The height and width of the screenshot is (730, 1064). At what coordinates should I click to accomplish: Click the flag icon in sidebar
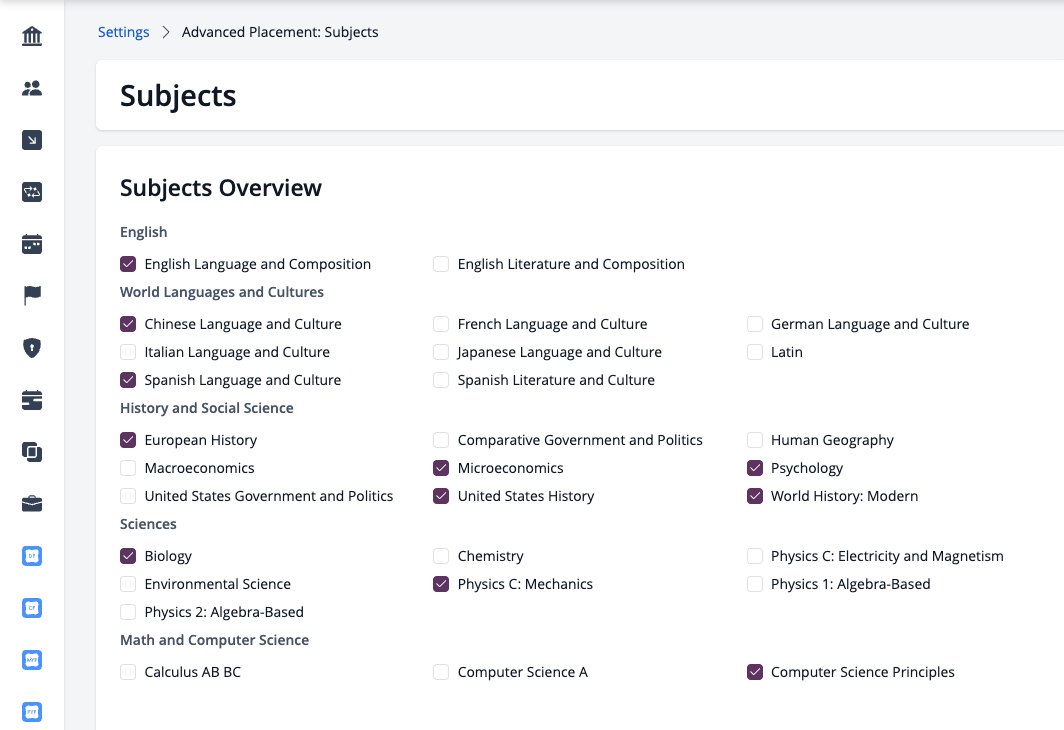pos(32,295)
